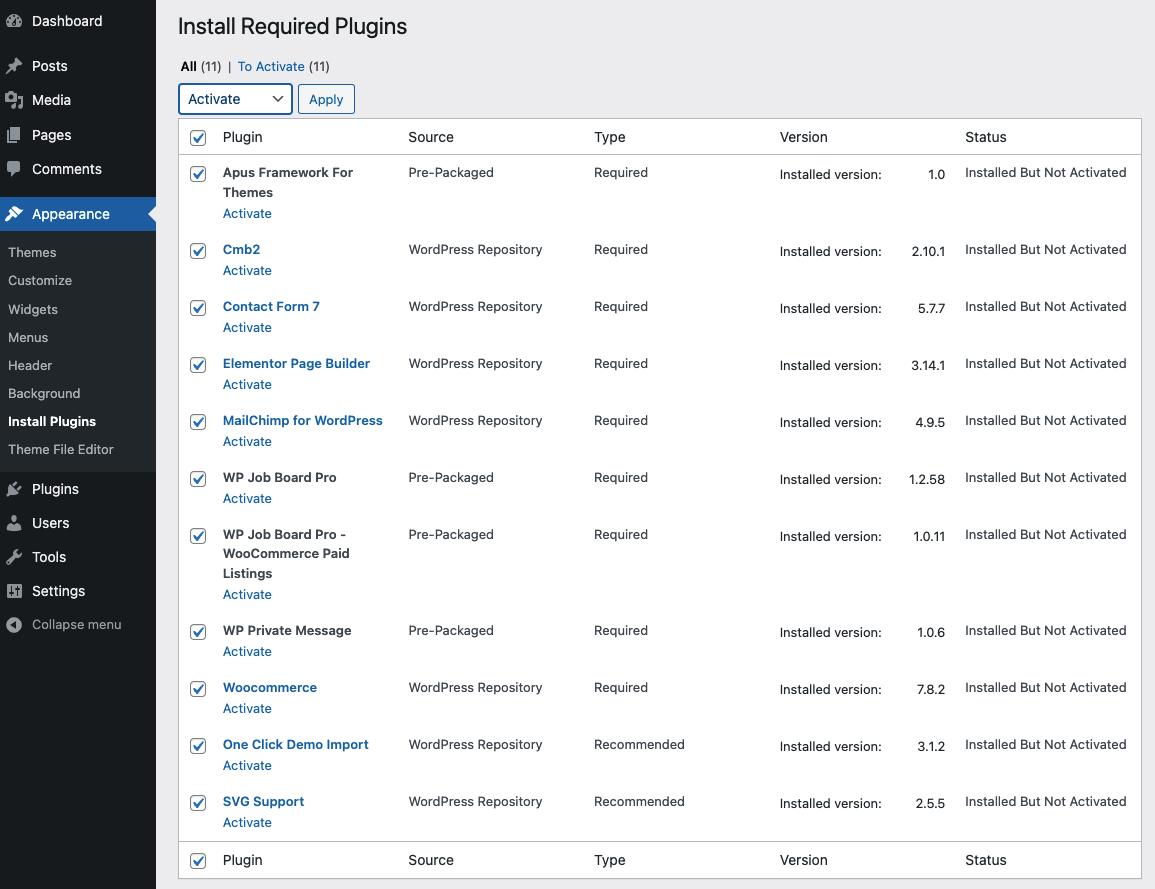The width and height of the screenshot is (1155, 889).
Task: Open the One Click Demo Import name link
Action: (295, 745)
